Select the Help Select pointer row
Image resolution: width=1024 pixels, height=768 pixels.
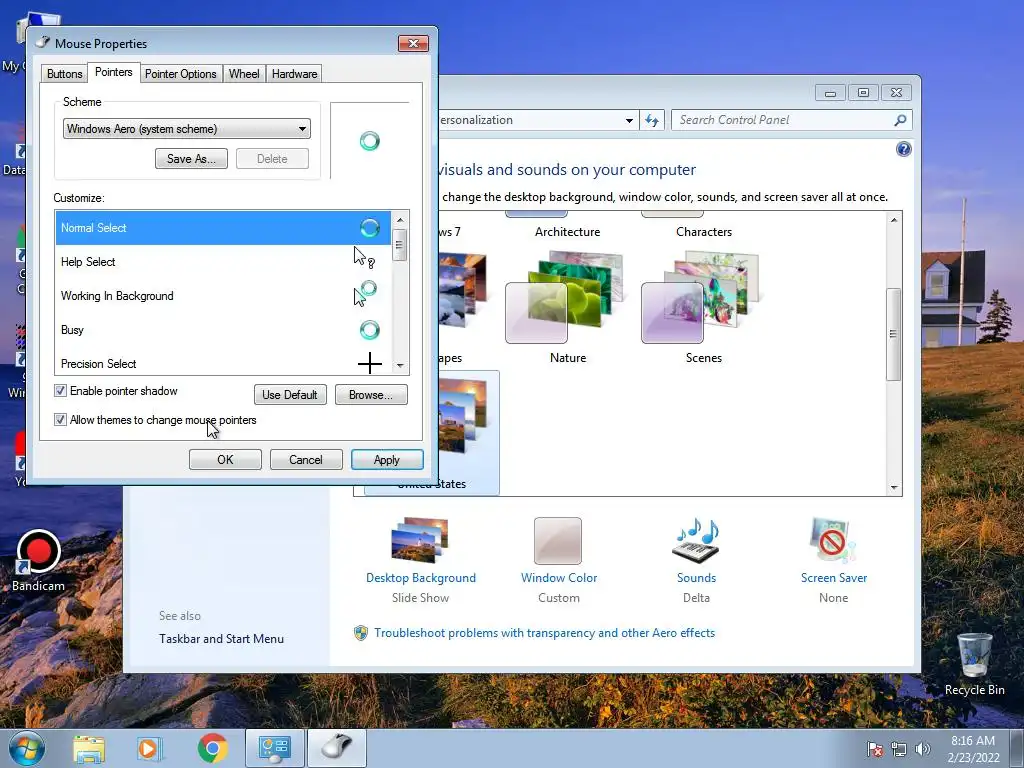click(x=223, y=262)
